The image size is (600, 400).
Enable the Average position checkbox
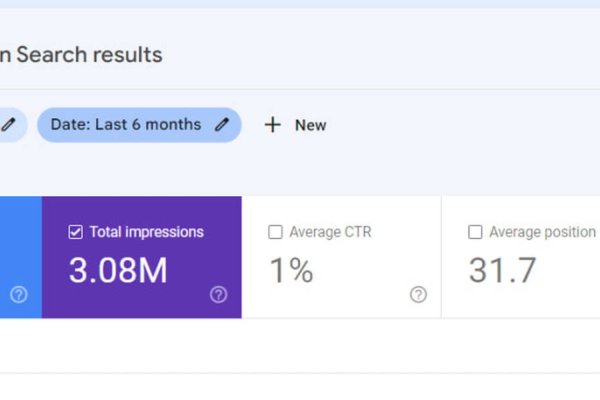click(x=475, y=232)
